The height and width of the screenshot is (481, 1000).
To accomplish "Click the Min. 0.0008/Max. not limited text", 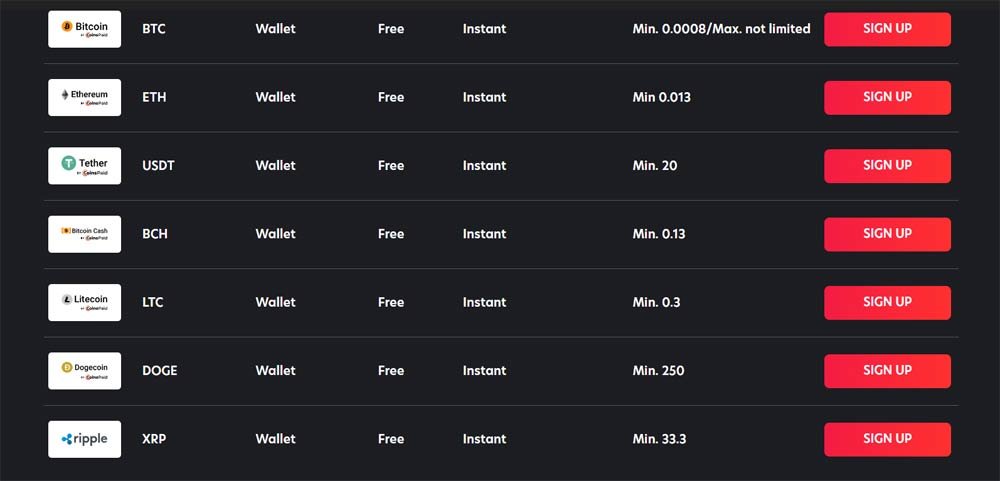I will [x=721, y=29].
